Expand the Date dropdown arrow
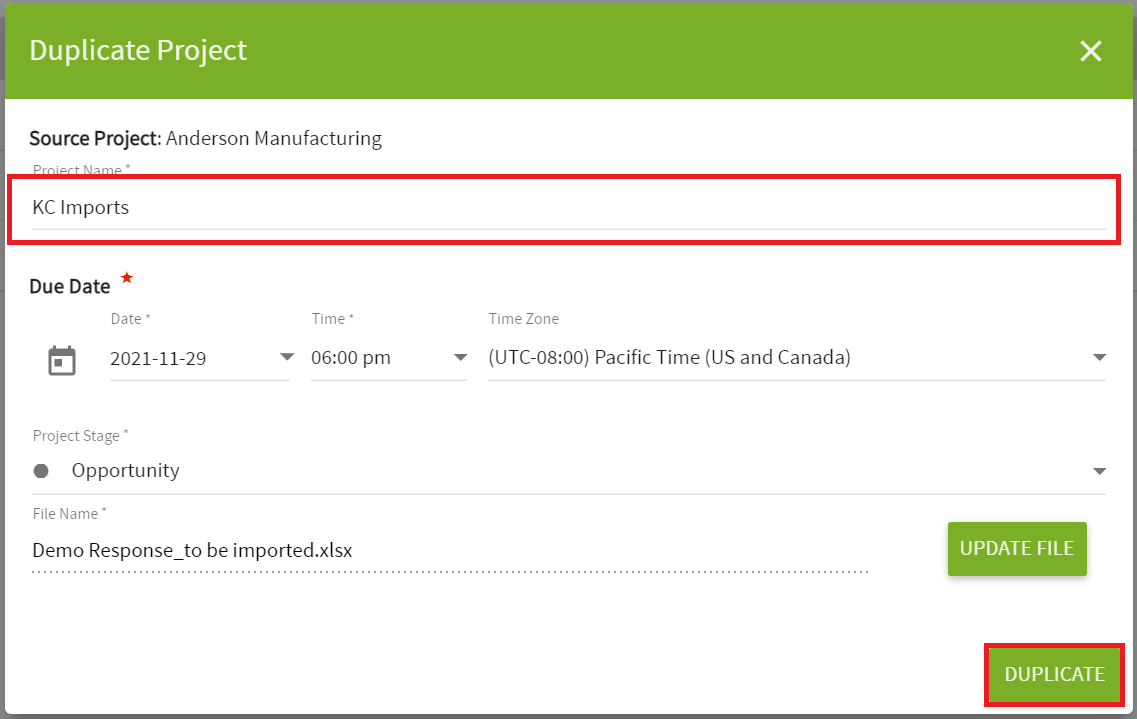1137x719 pixels. (287, 357)
